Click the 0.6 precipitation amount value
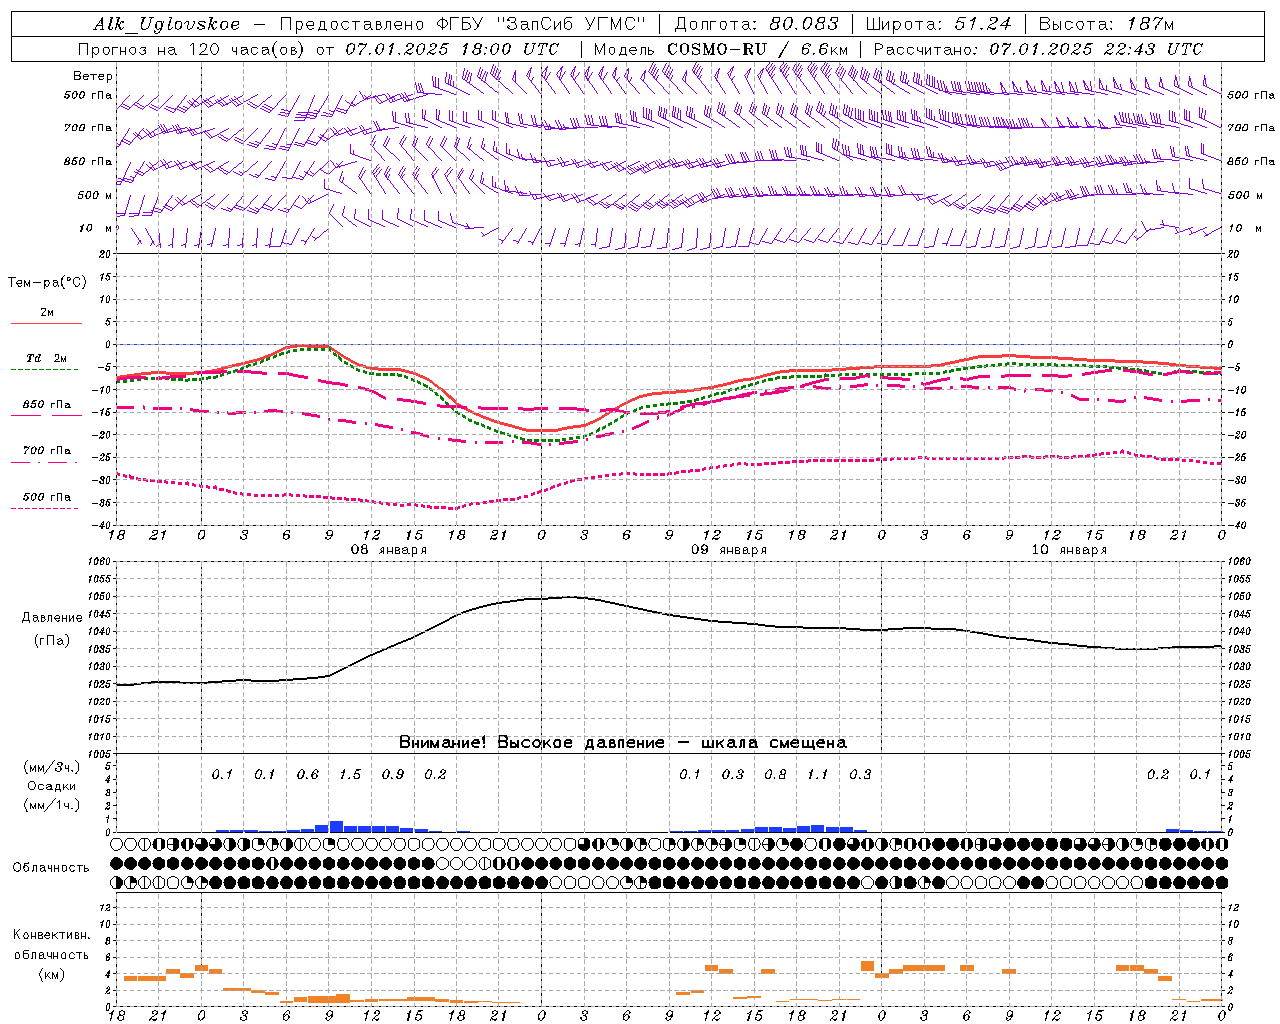The height and width of the screenshot is (1024, 1280). [308, 775]
